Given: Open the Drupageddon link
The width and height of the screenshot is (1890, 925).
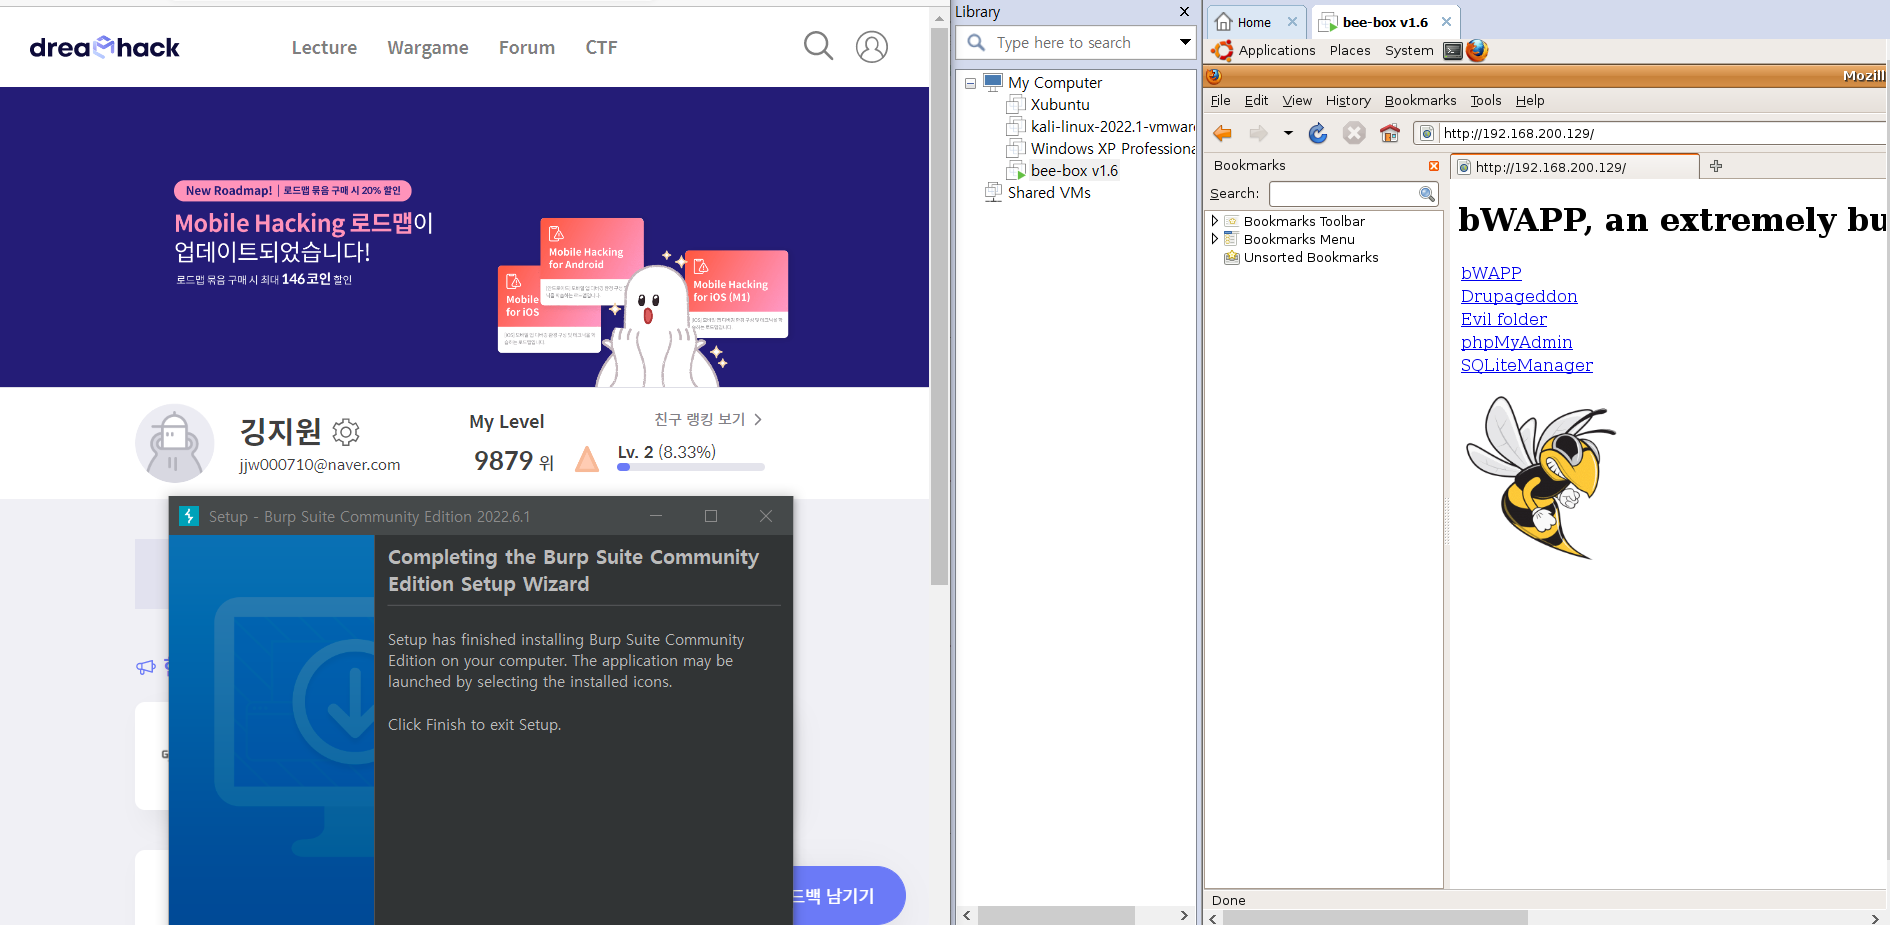Looking at the screenshot, I should point(1519,296).
